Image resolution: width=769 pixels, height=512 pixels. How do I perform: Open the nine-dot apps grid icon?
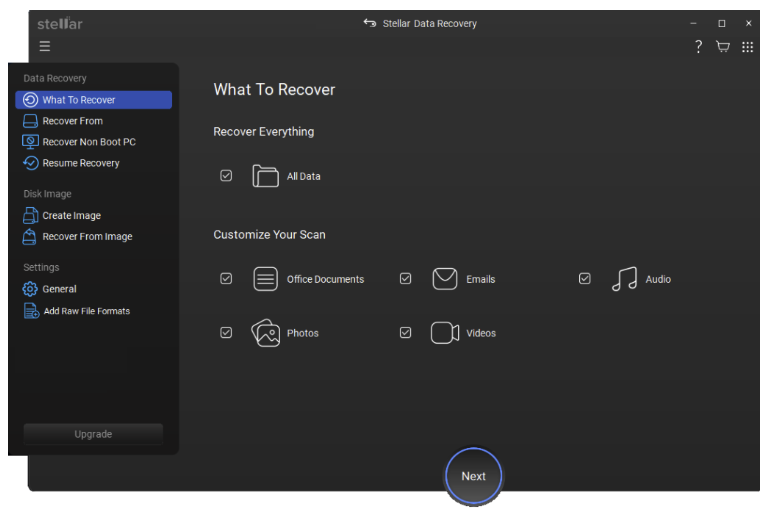tap(748, 47)
